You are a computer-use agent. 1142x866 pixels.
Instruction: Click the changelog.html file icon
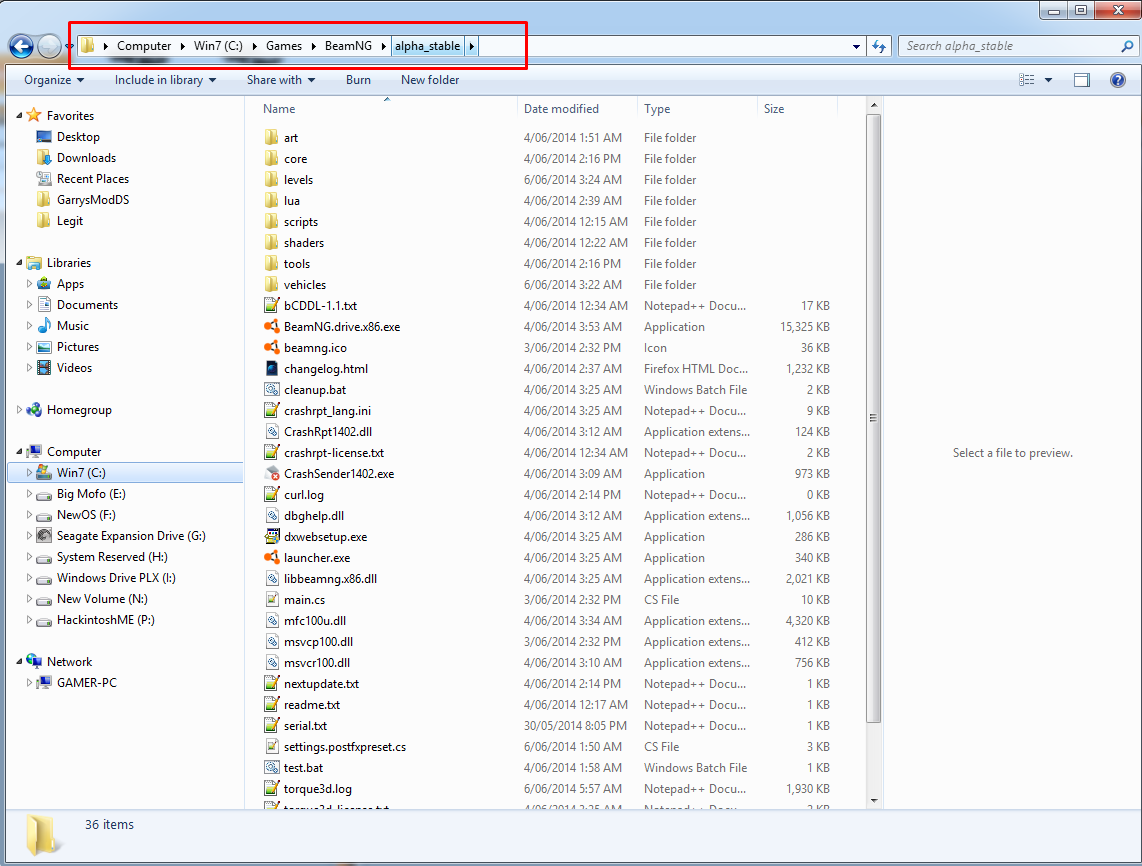coord(272,369)
